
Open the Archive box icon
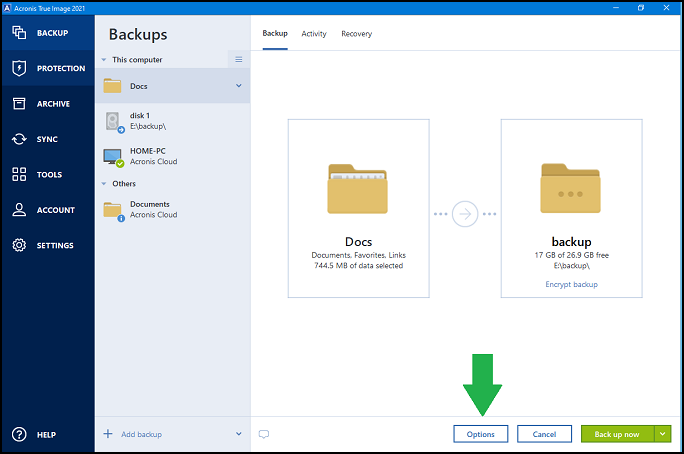click(x=19, y=104)
